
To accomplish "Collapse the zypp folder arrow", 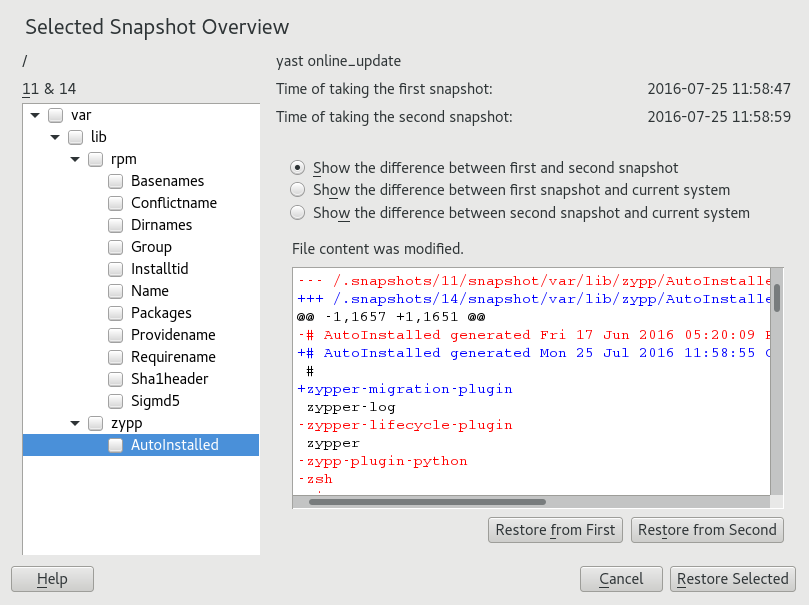I will (75, 423).
